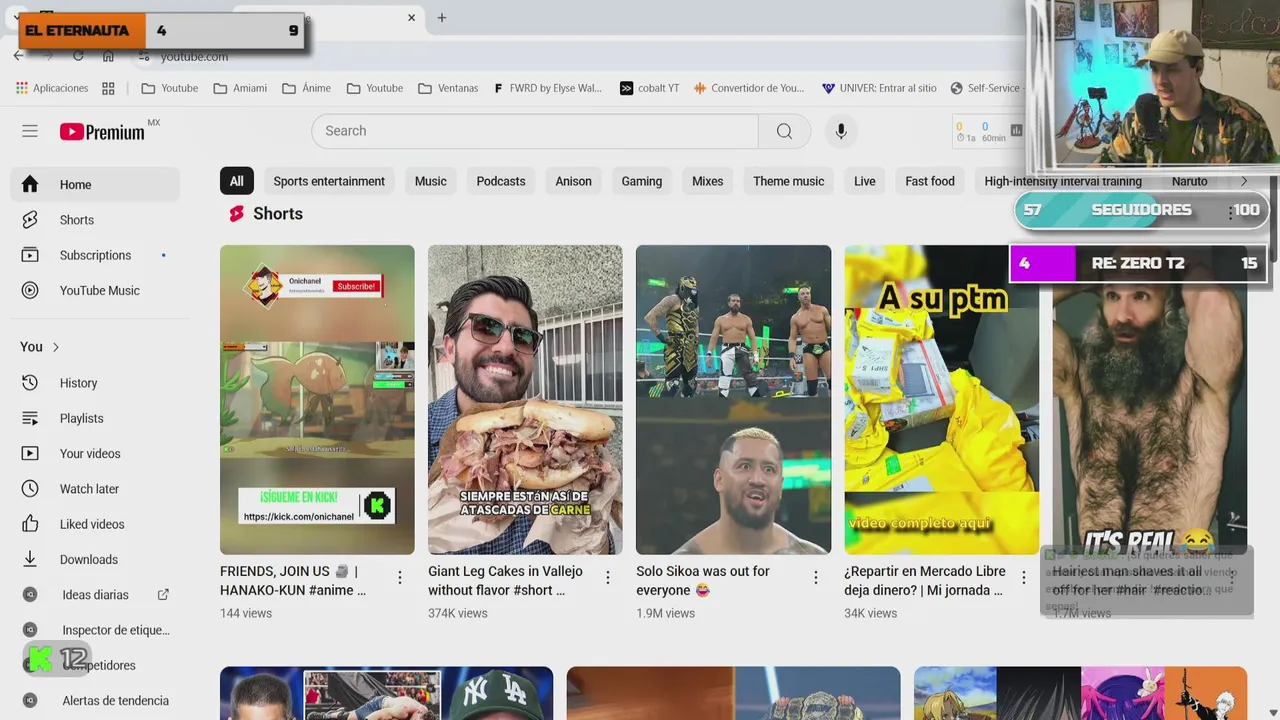Select the Theme music chip
The width and height of the screenshot is (1280, 720).
[x=789, y=181]
